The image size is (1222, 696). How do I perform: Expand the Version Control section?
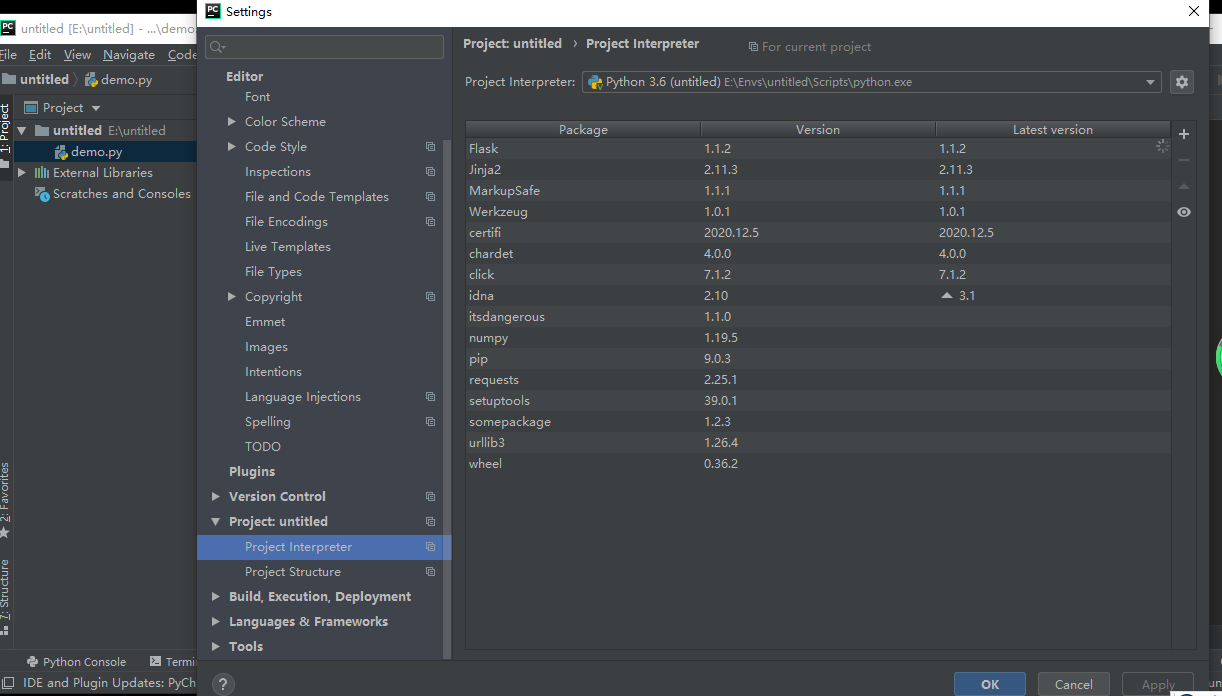pyautogui.click(x=216, y=497)
